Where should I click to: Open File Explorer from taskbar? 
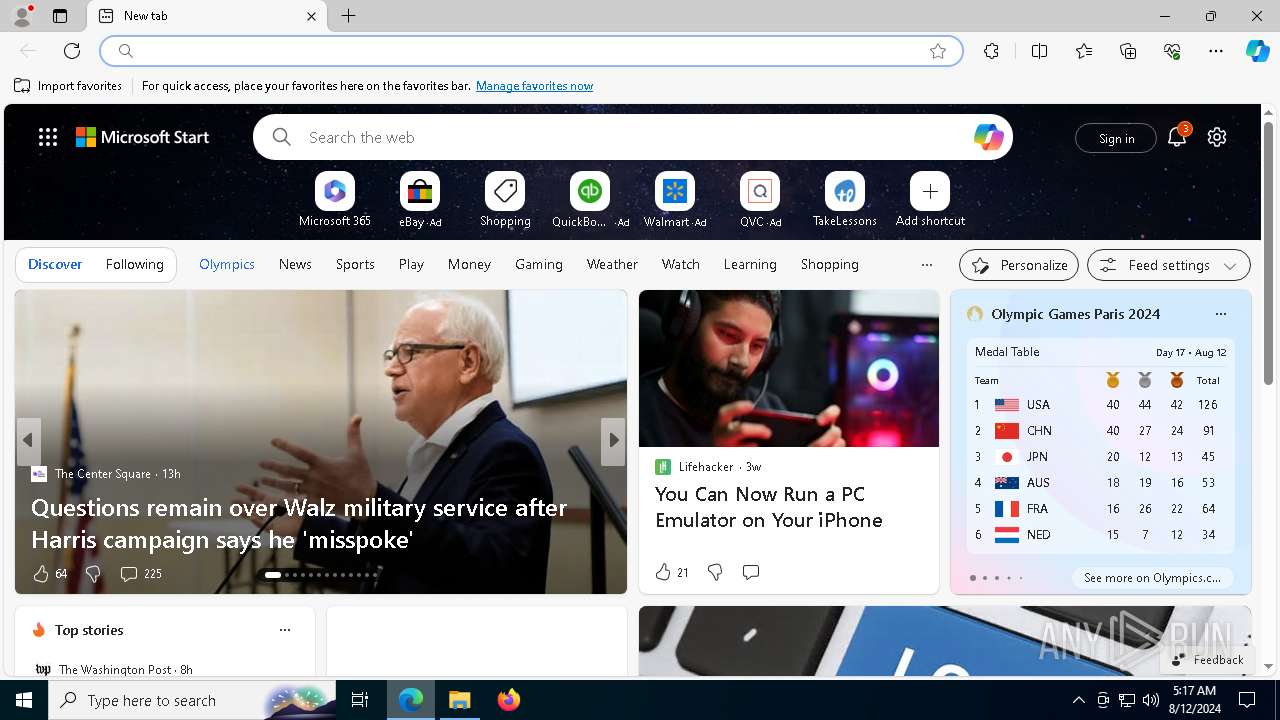pyautogui.click(x=460, y=700)
